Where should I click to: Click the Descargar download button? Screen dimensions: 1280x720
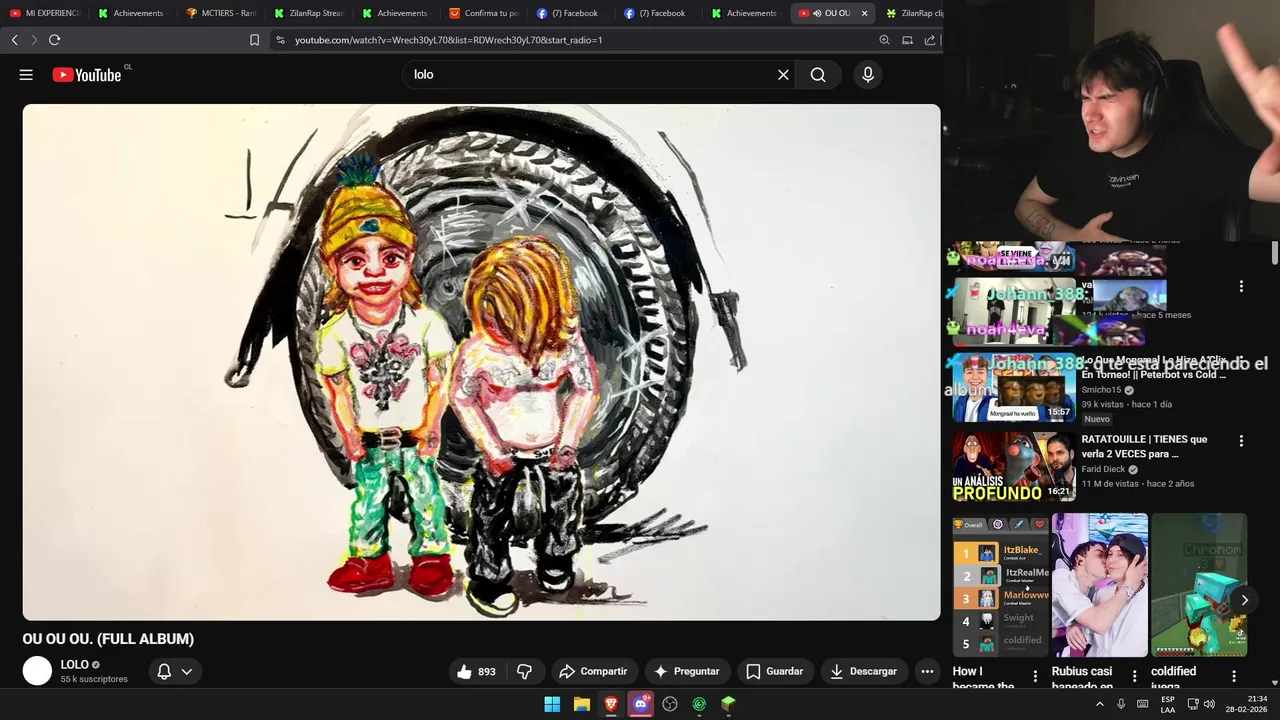pyautogui.click(x=864, y=671)
